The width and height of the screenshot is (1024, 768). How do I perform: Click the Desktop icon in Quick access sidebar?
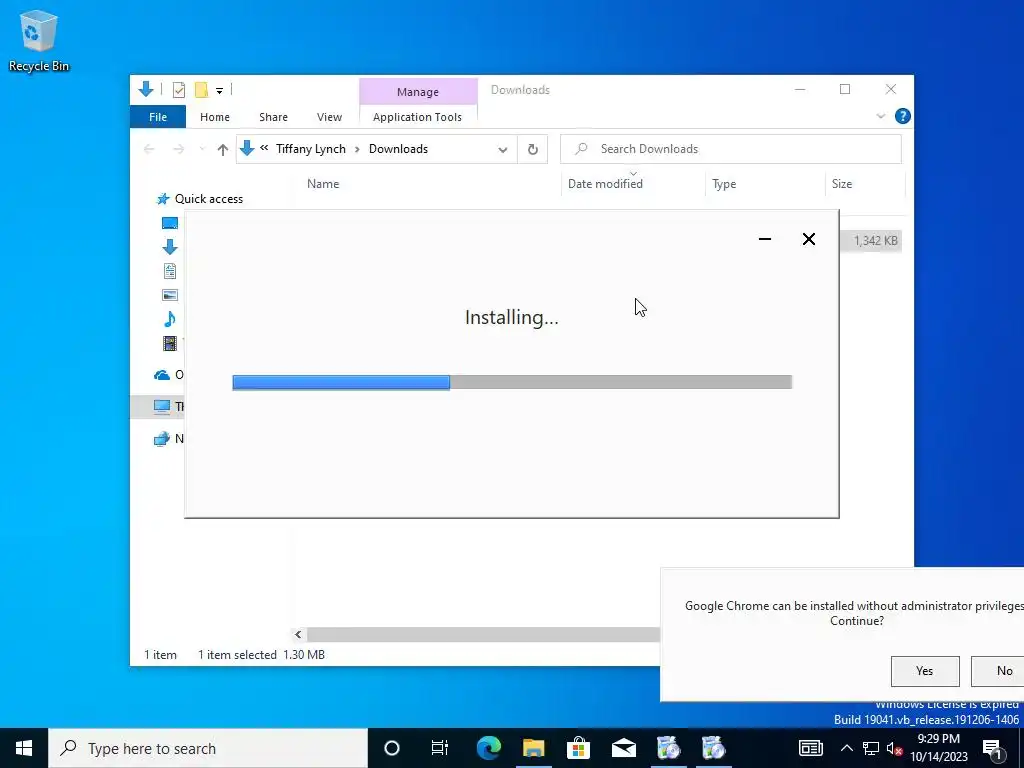pos(170,223)
